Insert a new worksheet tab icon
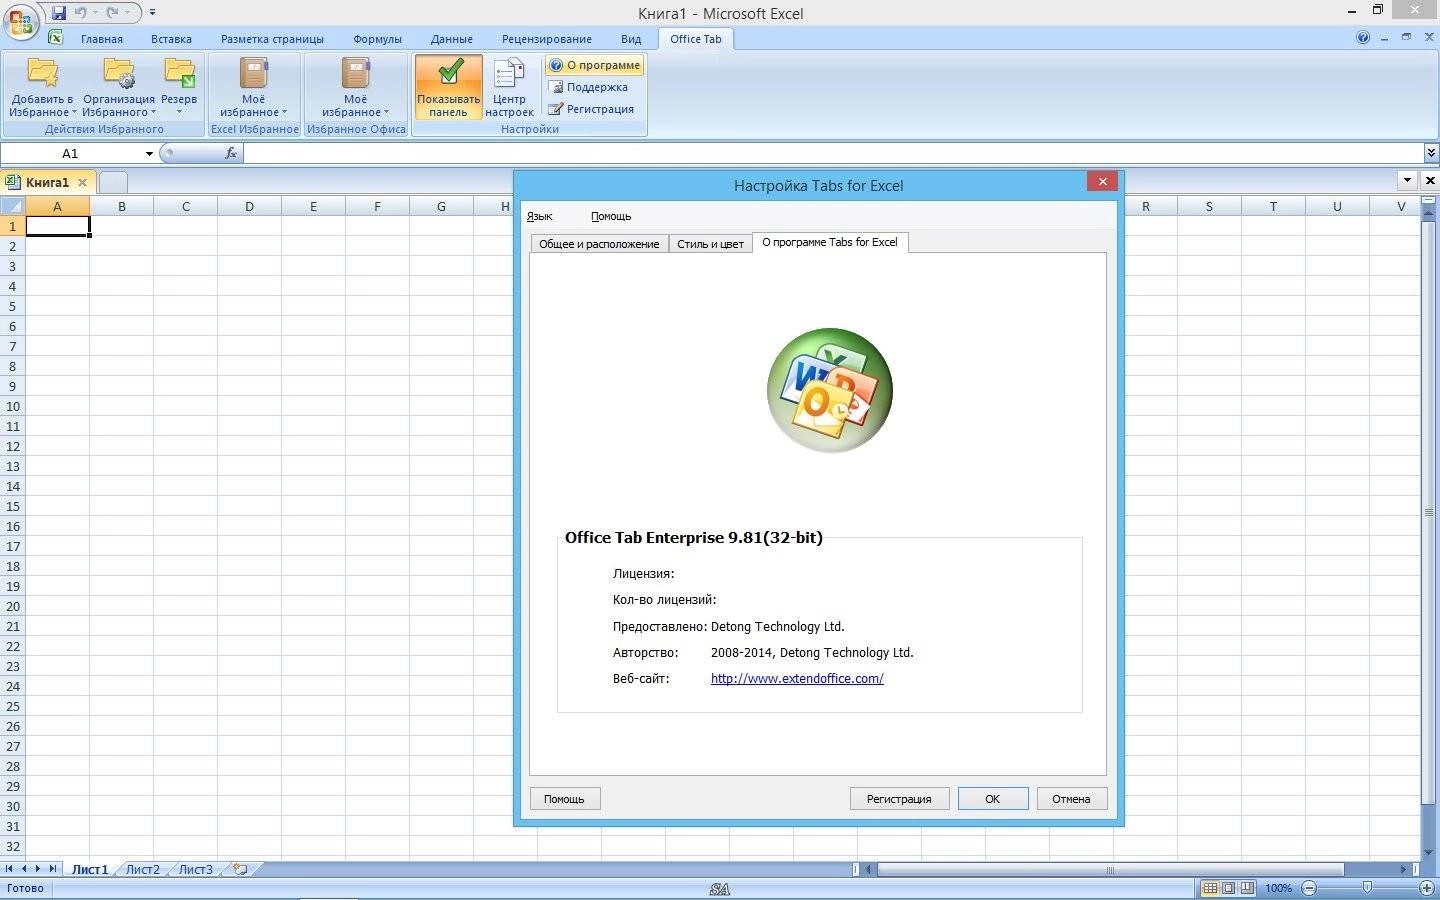 tap(240, 869)
